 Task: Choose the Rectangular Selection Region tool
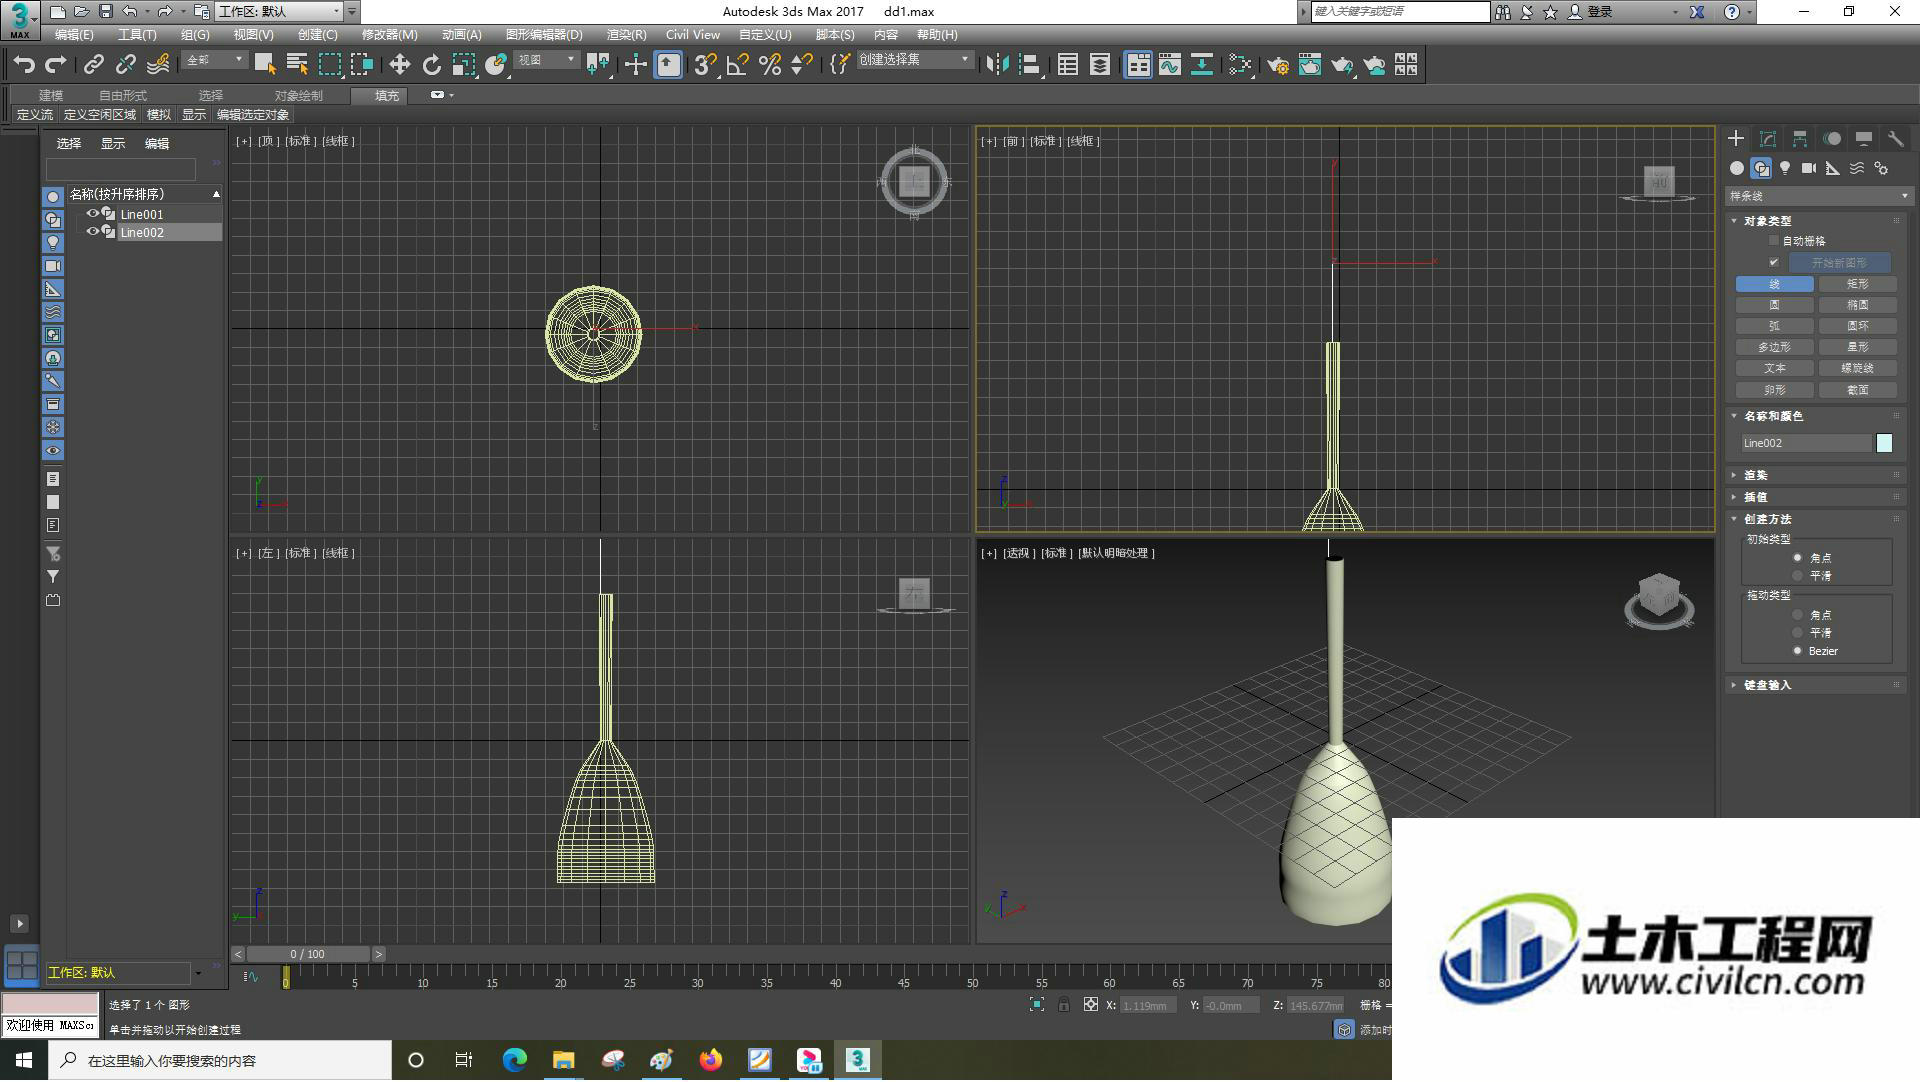[x=330, y=65]
